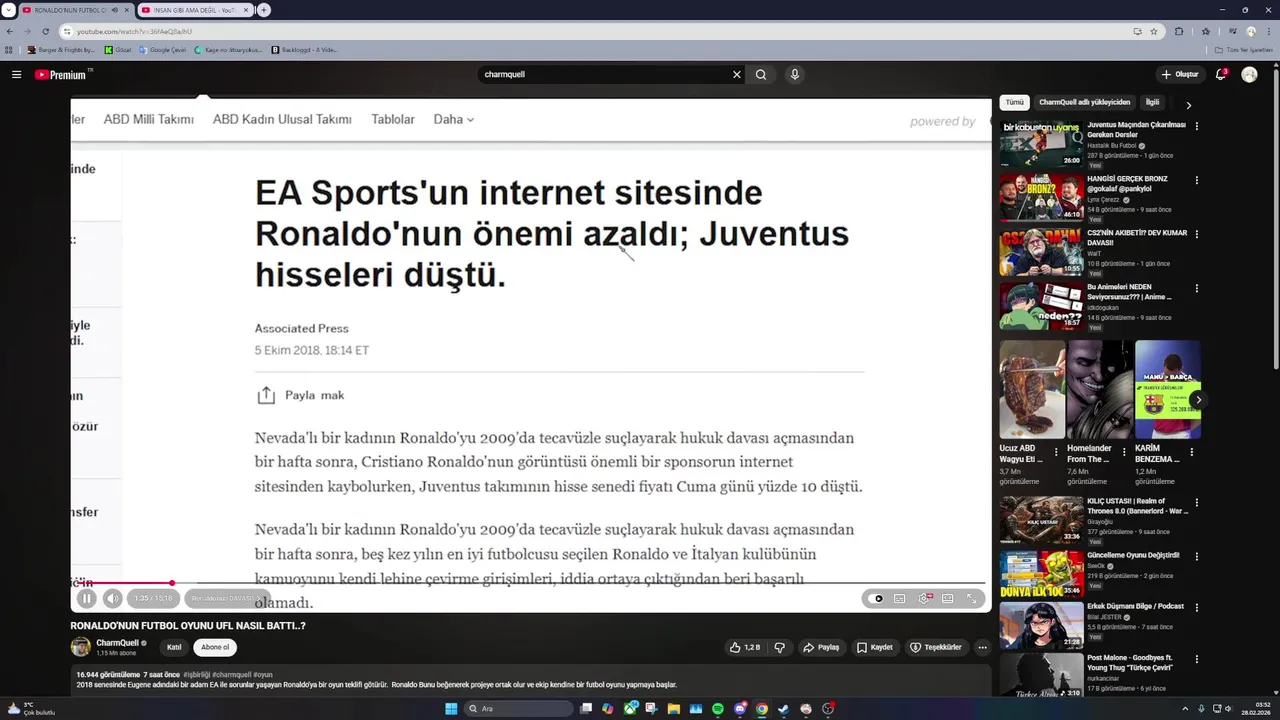Like the video with 1,2 B likes
Image resolution: width=1280 pixels, height=720 pixels.
745,647
